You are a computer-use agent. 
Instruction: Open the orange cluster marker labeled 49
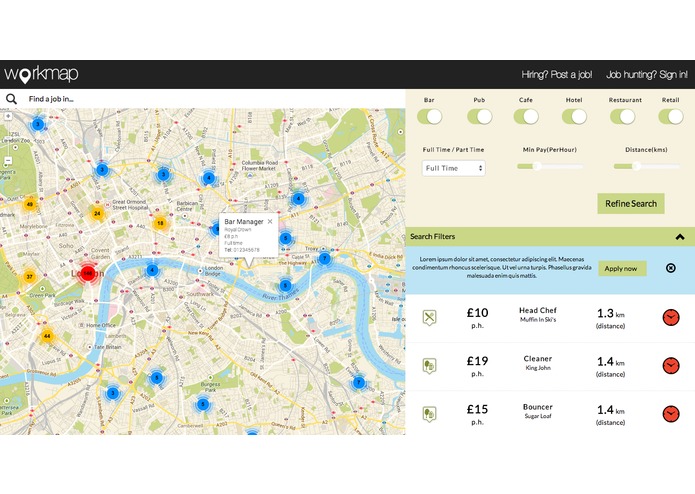[30, 204]
